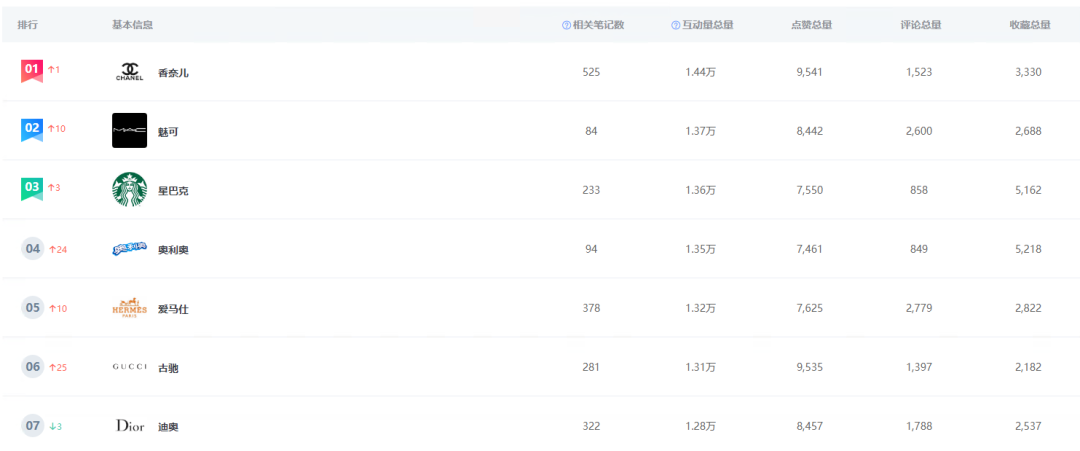Select the interaction value 1.36万

pos(700,190)
